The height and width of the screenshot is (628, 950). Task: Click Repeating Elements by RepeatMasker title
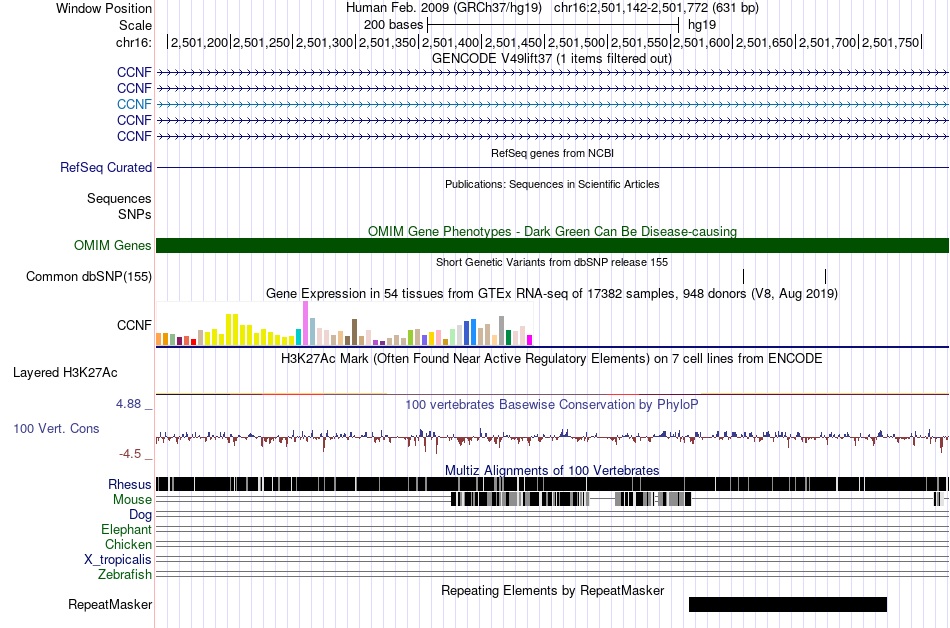pos(553,590)
